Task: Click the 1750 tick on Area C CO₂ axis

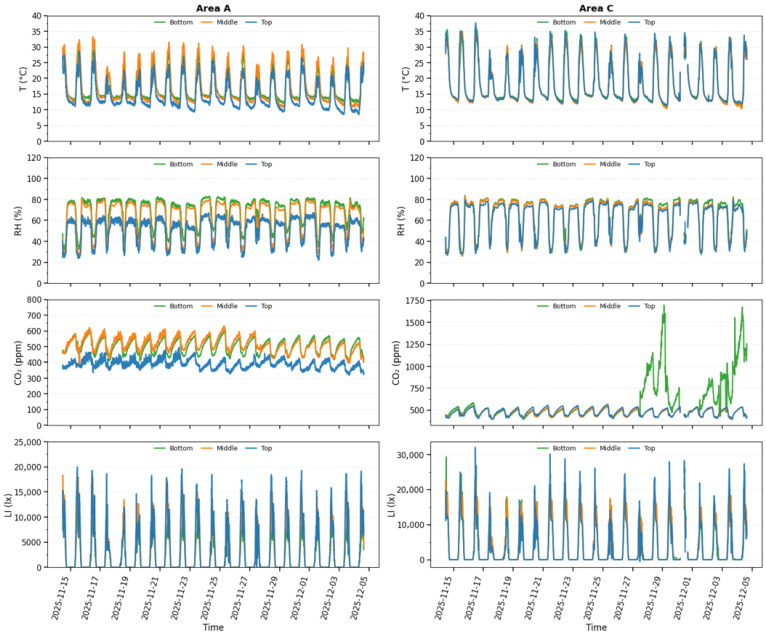Action: (416, 300)
